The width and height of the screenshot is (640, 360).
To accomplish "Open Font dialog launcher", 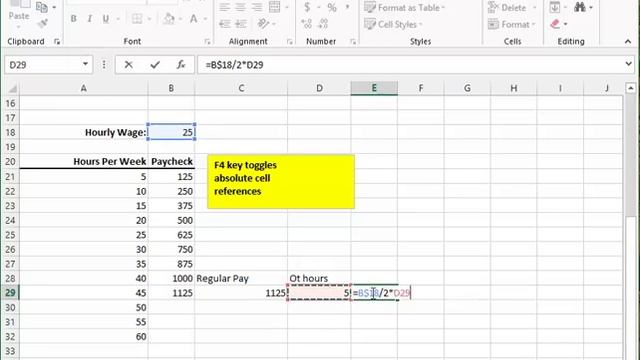I will pyautogui.click(x=207, y=41).
